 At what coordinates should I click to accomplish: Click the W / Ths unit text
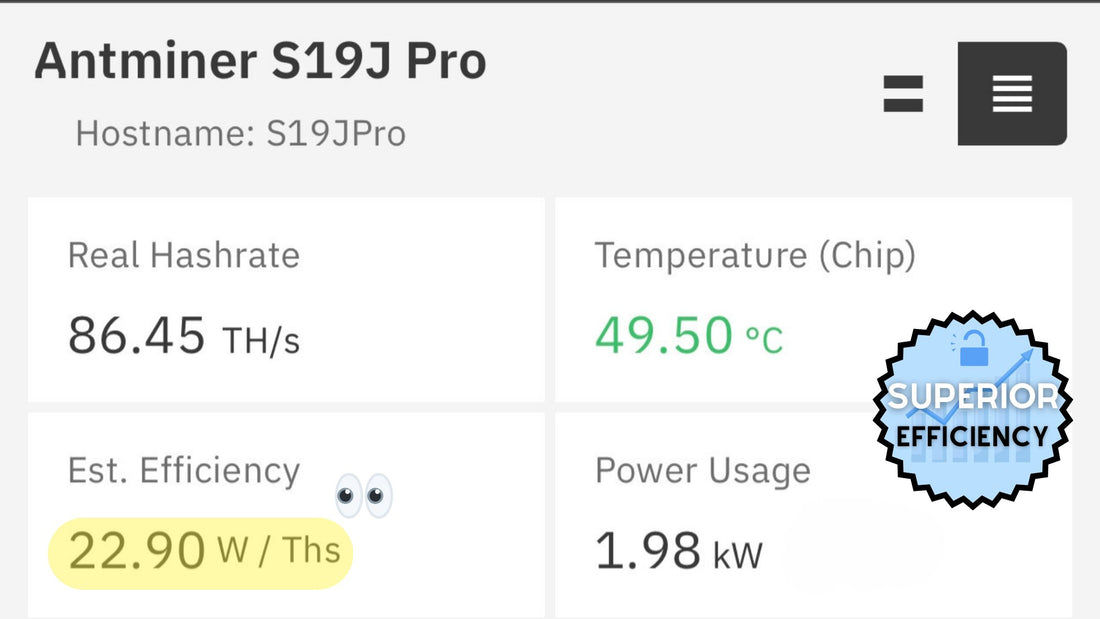(x=279, y=551)
